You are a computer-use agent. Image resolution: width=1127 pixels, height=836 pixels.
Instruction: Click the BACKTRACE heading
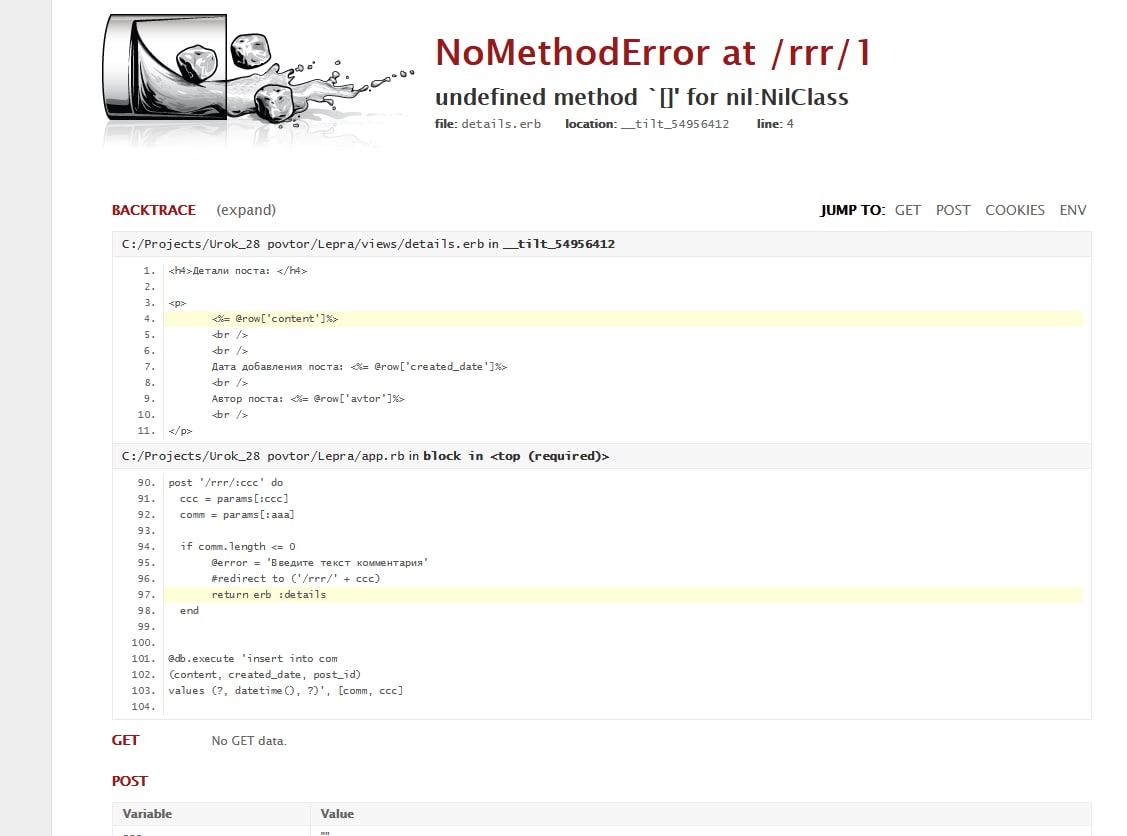click(x=154, y=210)
